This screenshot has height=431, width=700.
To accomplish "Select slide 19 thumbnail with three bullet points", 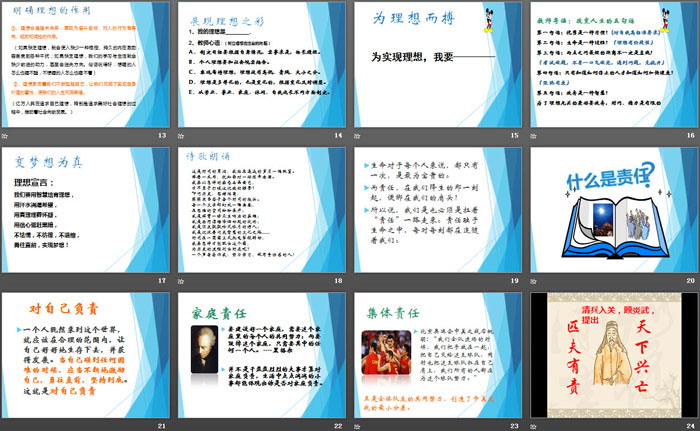I will pos(438,210).
